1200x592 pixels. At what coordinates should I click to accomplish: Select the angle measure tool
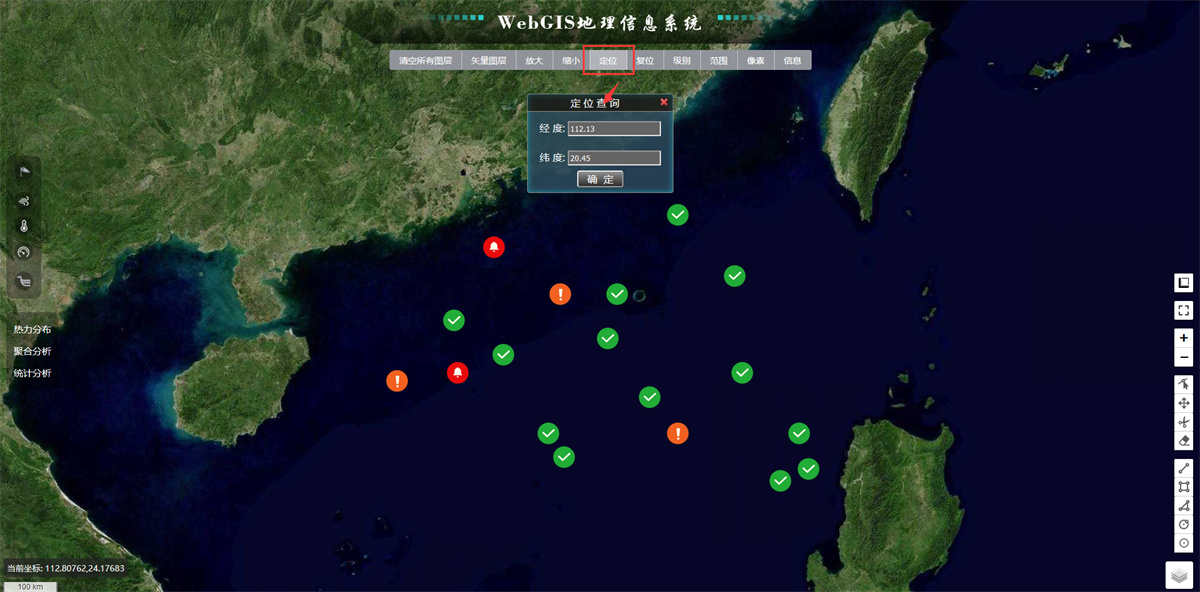pyautogui.click(x=1184, y=506)
